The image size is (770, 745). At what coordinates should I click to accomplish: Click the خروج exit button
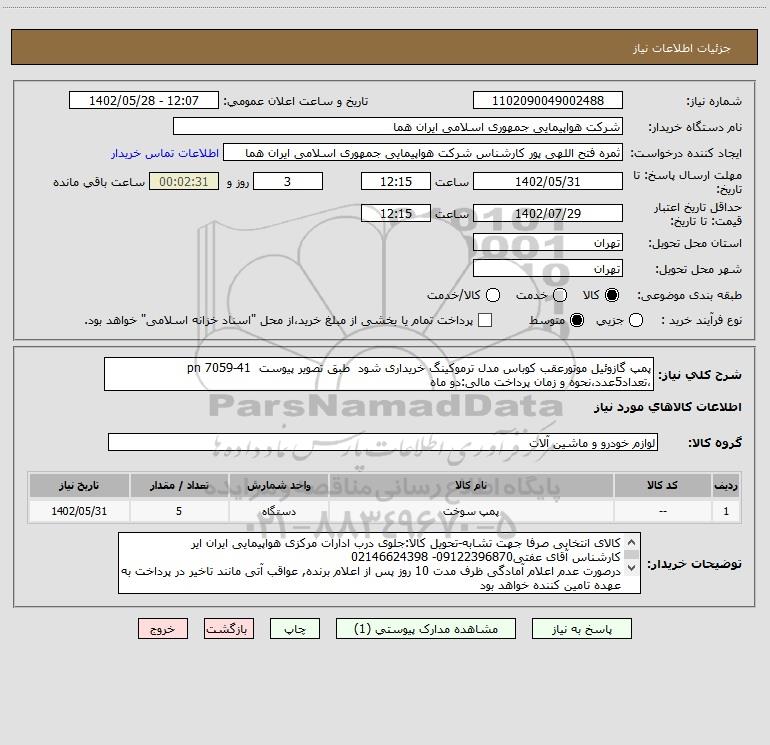point(163,629)
